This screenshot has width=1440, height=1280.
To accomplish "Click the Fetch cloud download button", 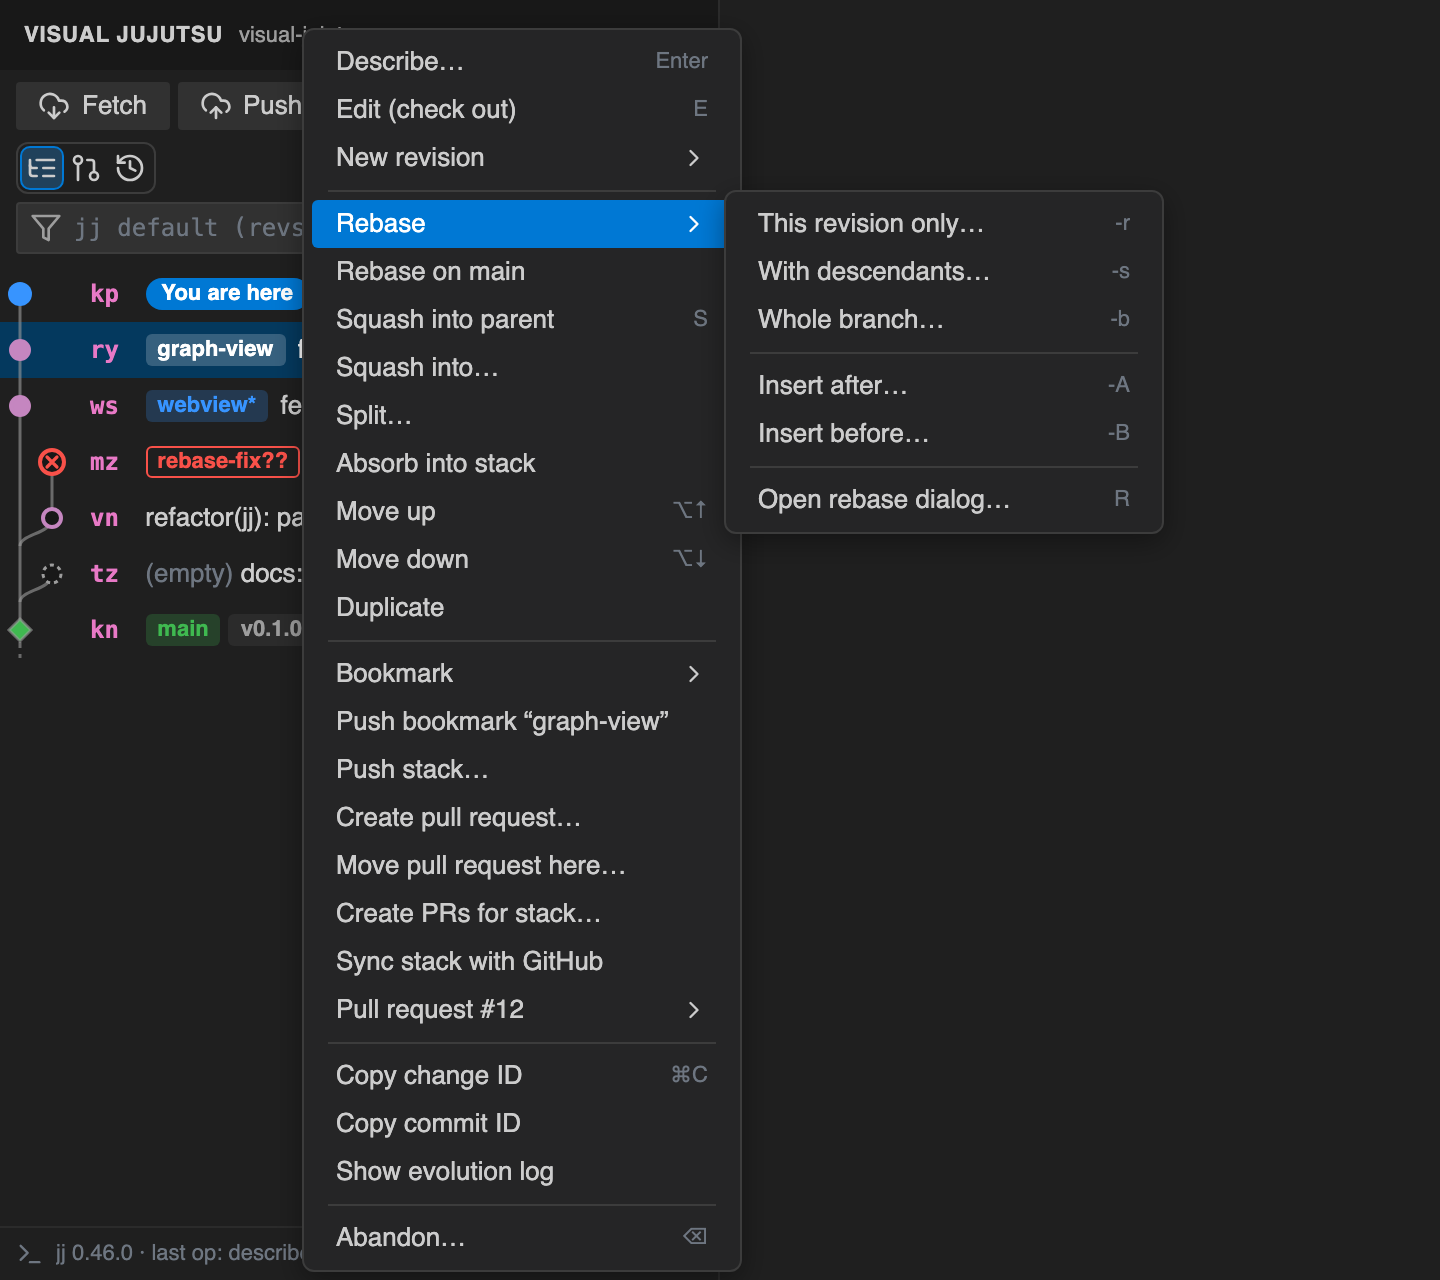I will click(93, 106).
